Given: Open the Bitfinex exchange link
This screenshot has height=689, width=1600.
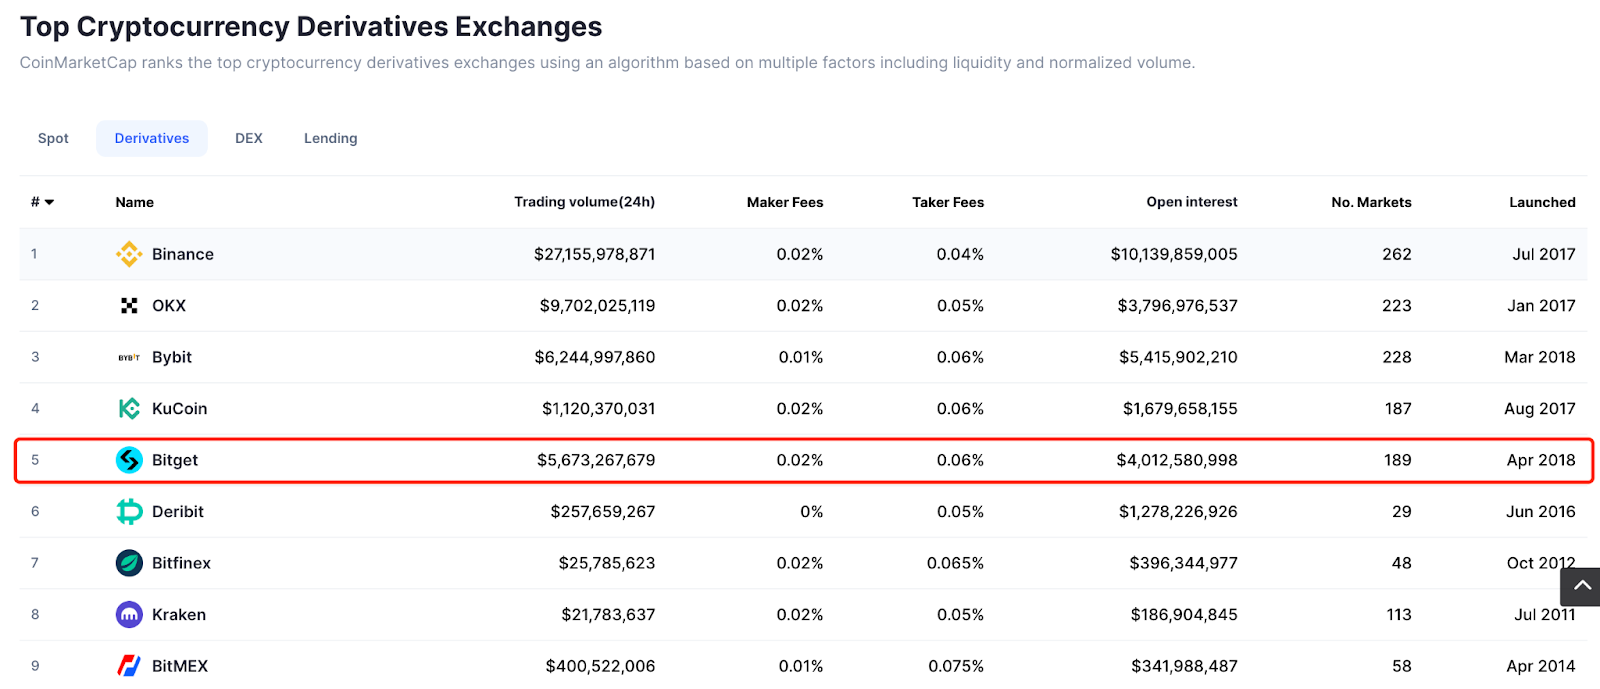Looking at the screenshot, I should coord(182,563).
